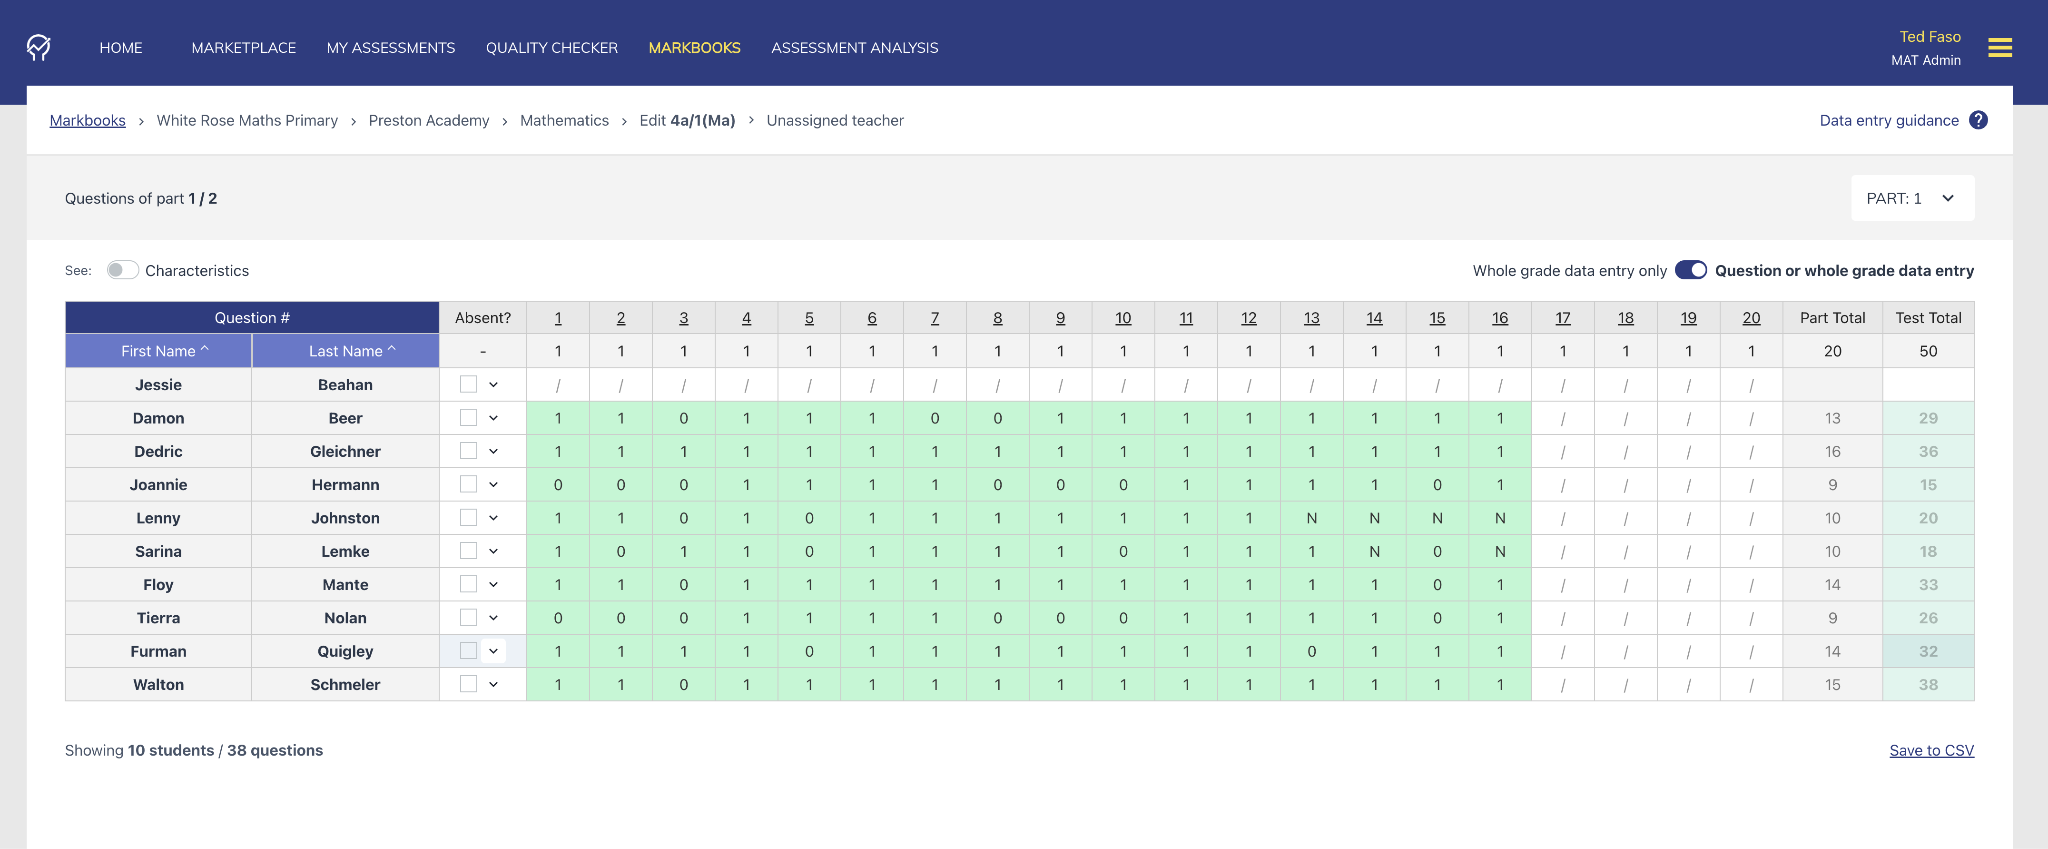Click the Data entry guidance help icon
This screenshot has height=849, width=2048.
click(1977, 120)
